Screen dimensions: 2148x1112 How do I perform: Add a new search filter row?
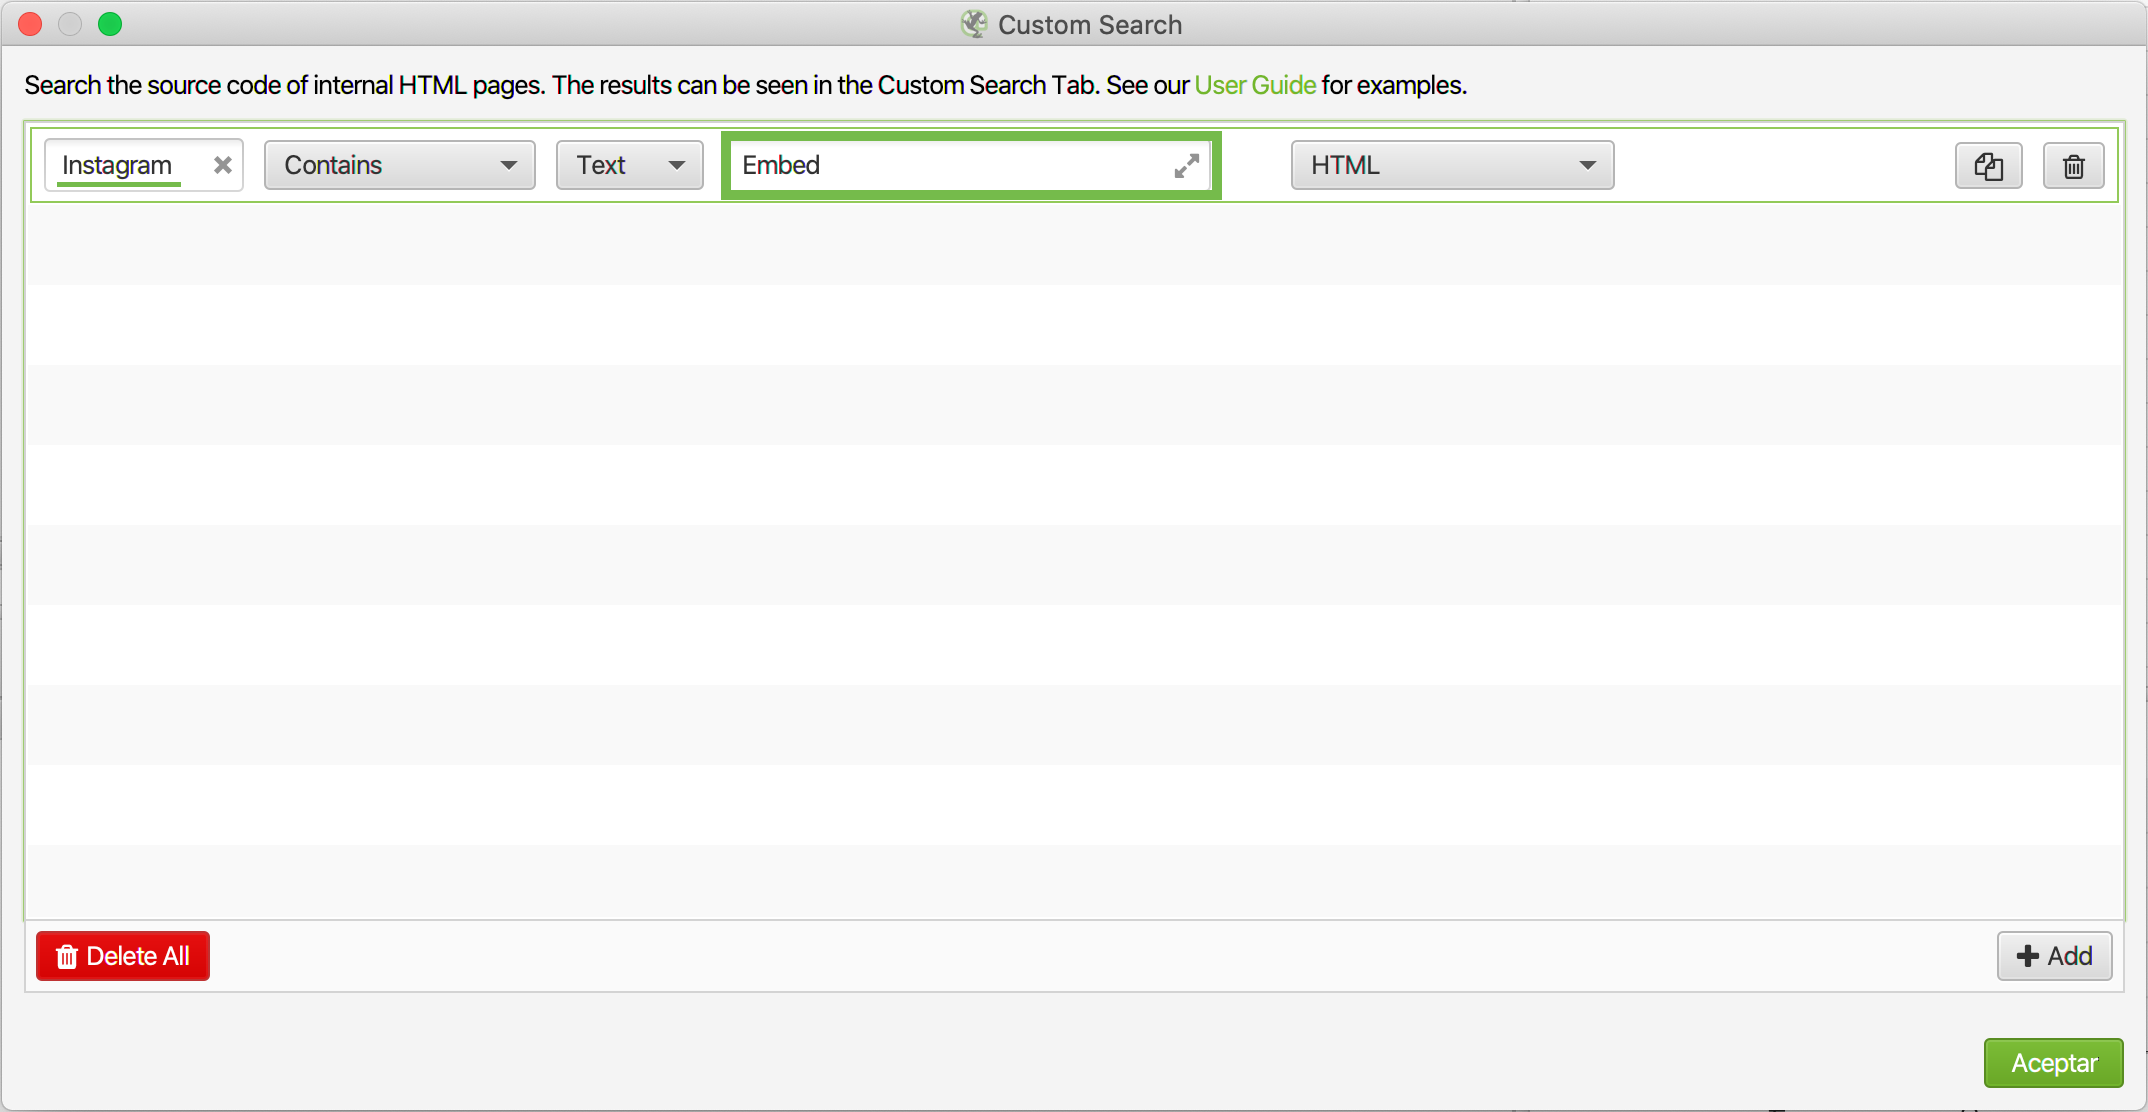click(x=2054, y=956)
